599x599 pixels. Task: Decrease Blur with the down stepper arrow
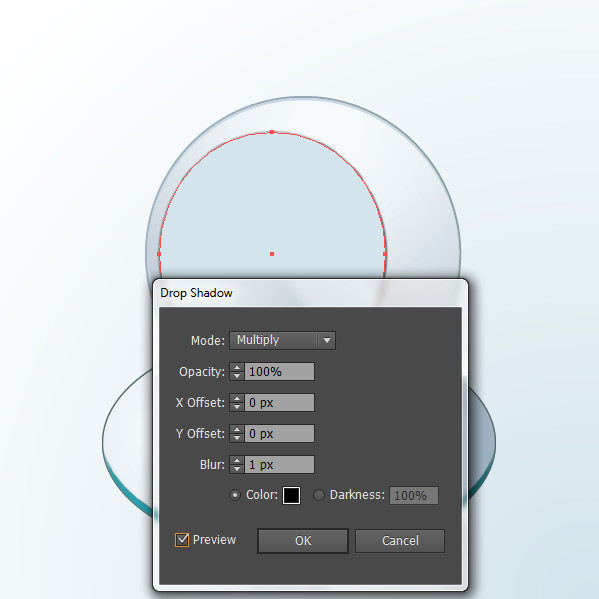point(237,469)
